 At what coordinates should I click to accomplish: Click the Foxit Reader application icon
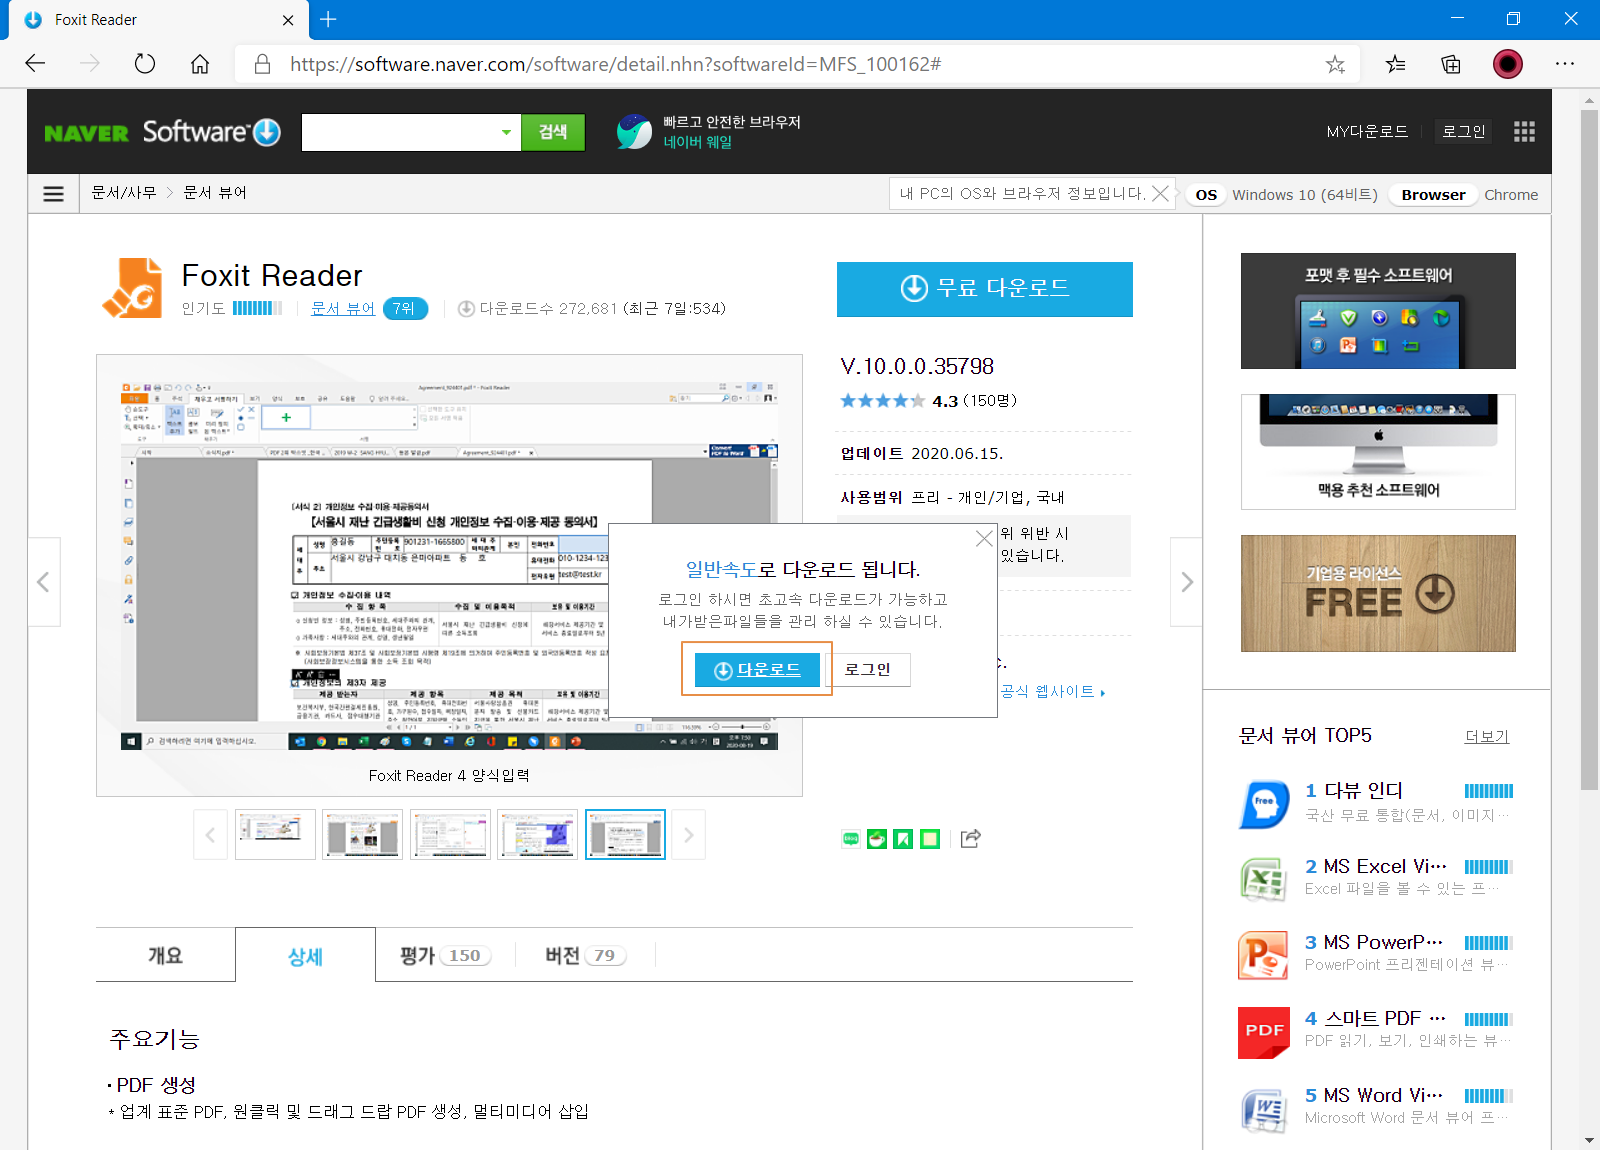tap(132, 288)
